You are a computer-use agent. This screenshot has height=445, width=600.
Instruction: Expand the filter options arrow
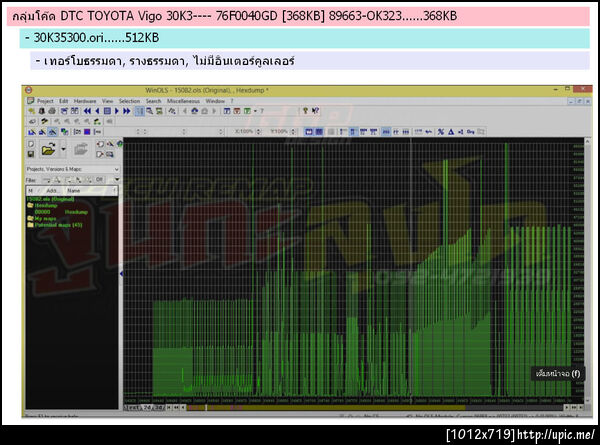117,179
